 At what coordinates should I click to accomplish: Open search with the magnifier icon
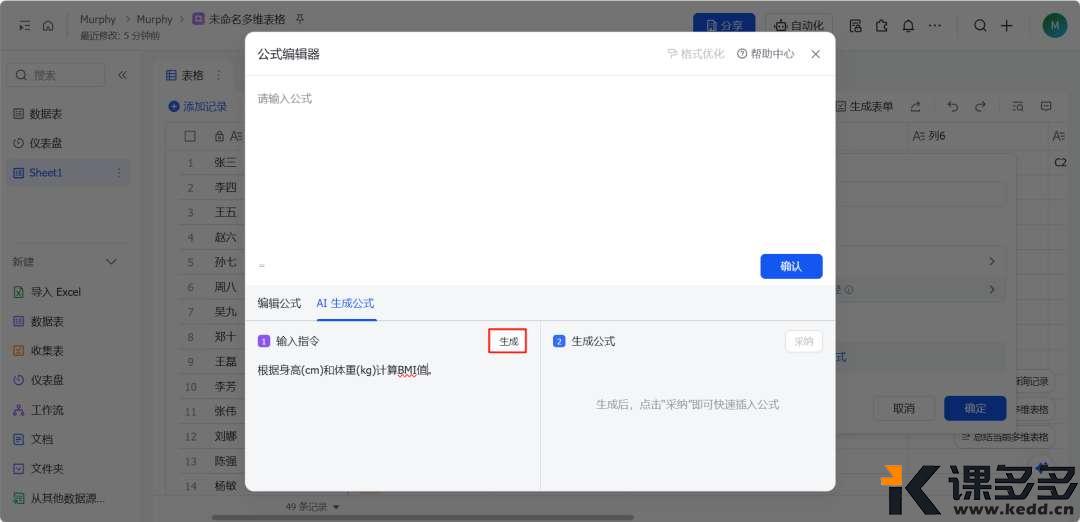coord(980,26)
